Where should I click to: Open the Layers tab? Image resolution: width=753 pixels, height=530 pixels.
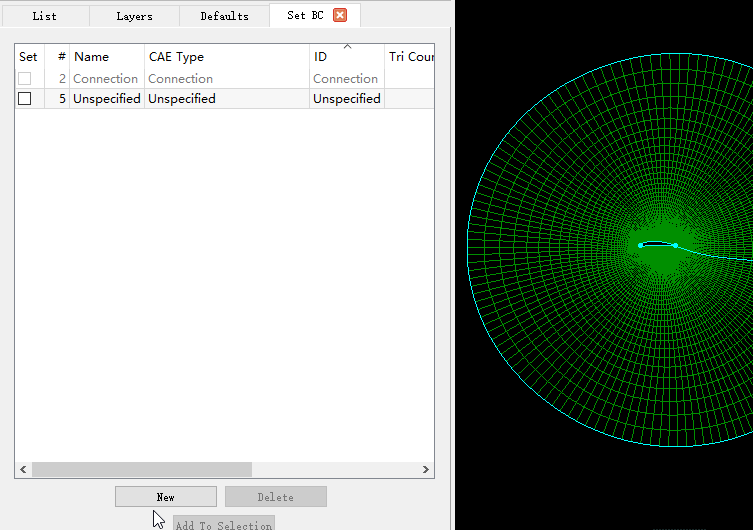tap(134, 16)
